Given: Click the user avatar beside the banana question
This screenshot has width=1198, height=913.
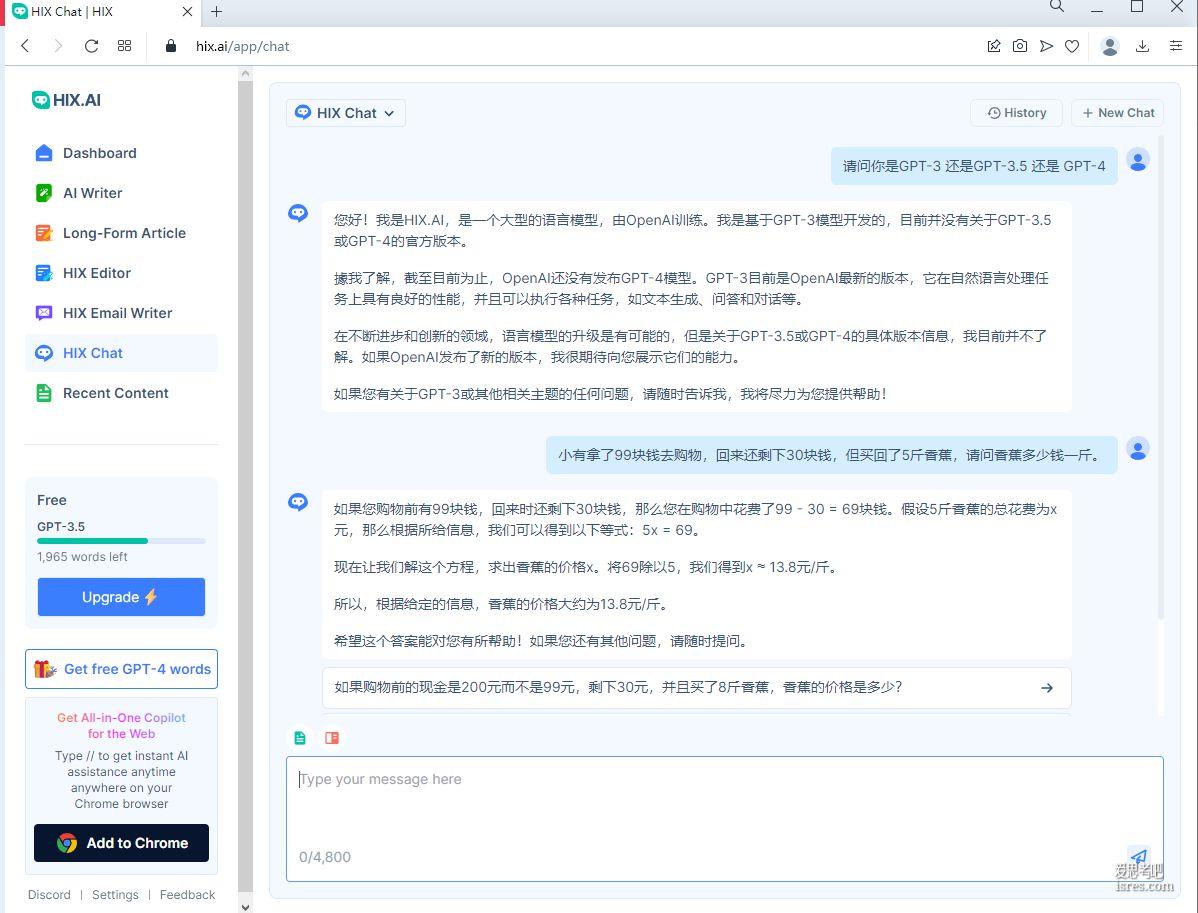Looking at the screenshot, I should point(1138,449).
